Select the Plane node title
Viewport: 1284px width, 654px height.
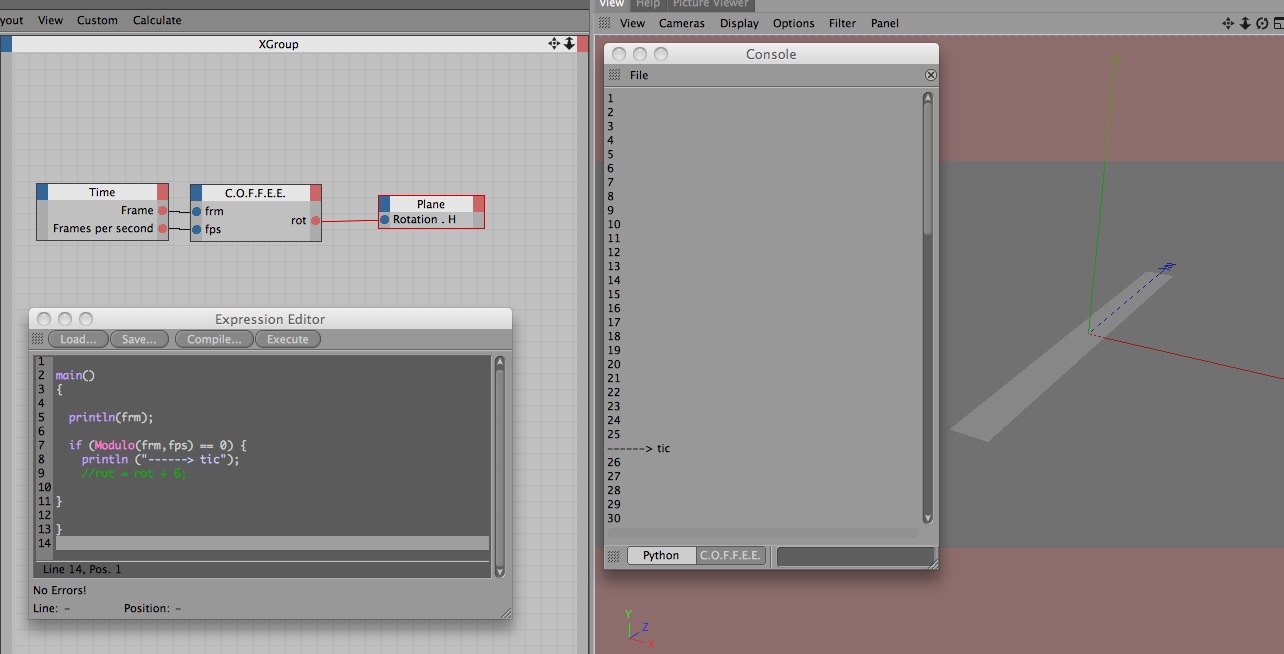click(431, 204)
